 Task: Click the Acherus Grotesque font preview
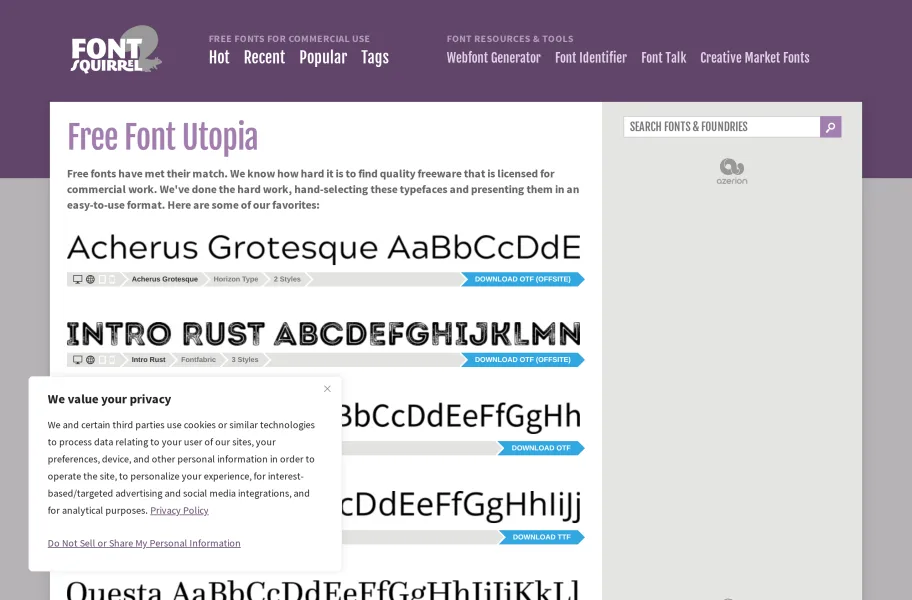tap(324, 247)
